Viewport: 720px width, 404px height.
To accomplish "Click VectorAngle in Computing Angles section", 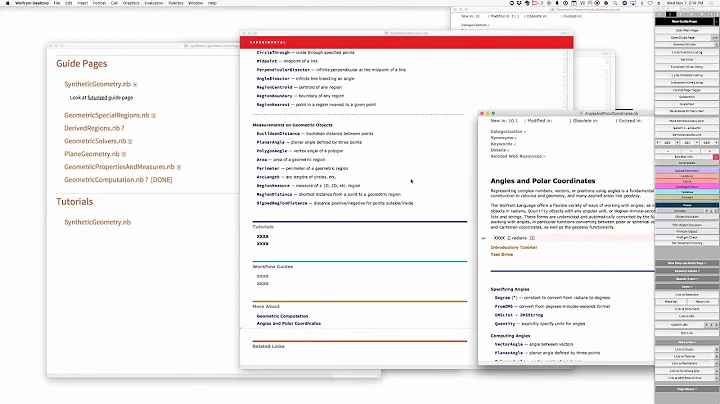I will 508,344.
